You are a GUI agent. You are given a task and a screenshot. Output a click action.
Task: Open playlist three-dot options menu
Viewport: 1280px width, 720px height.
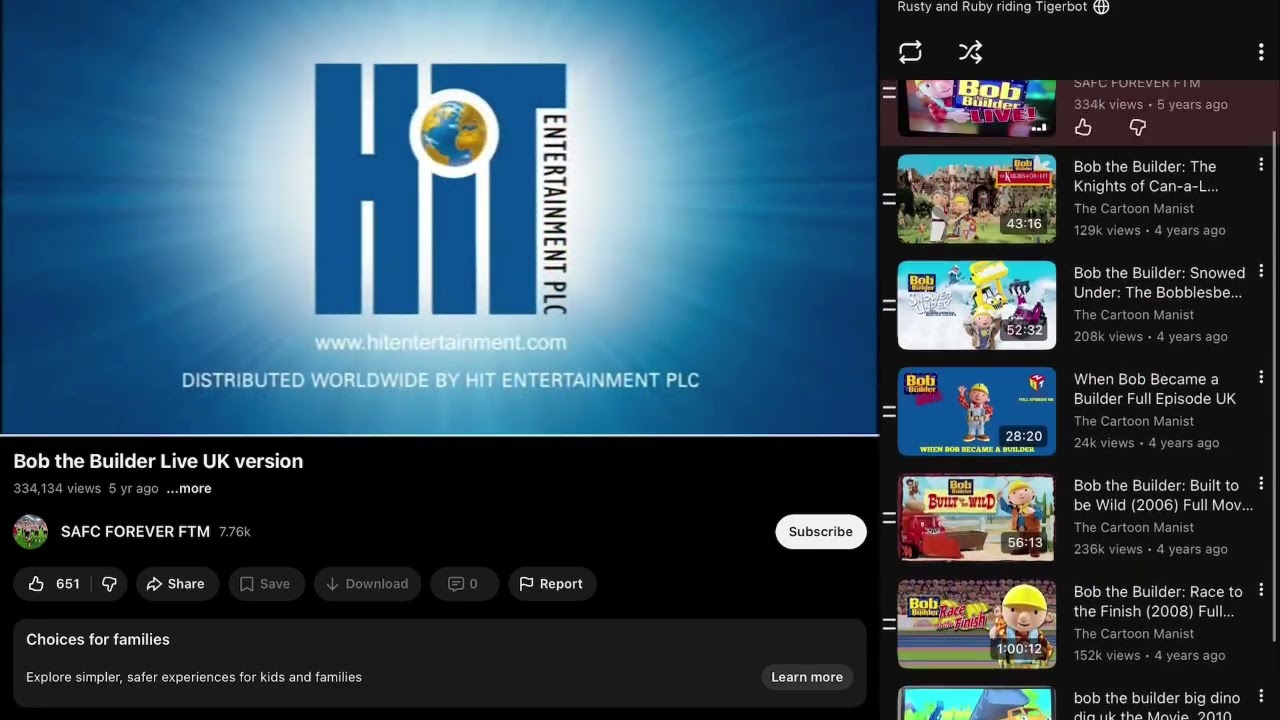pyautogui.click(x=1260, y=52)
